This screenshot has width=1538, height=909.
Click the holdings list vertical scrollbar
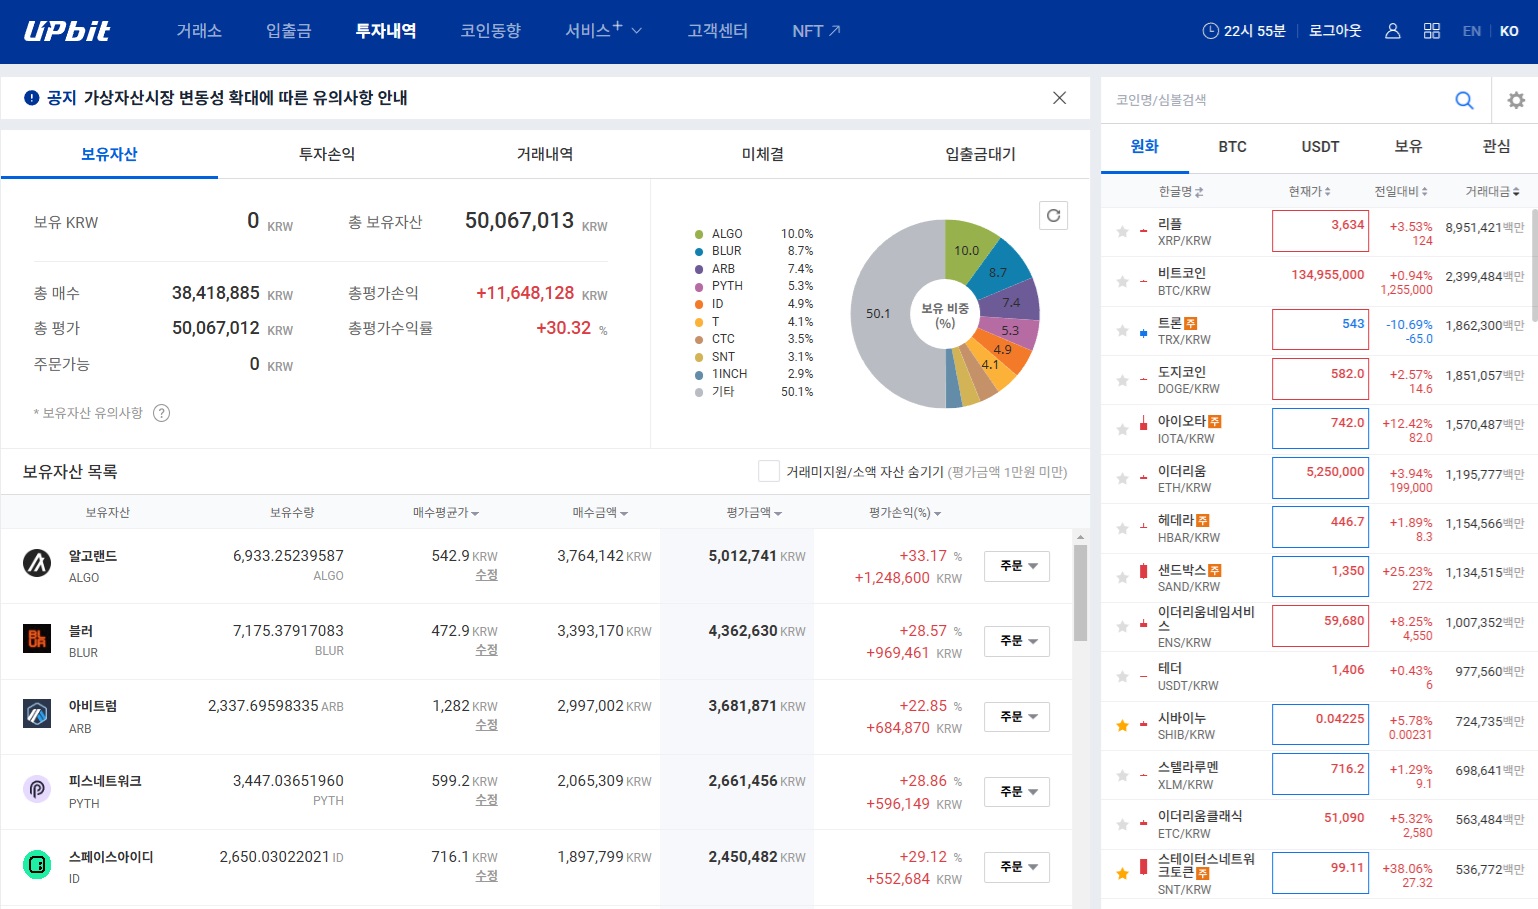[x=1080, y=592]
